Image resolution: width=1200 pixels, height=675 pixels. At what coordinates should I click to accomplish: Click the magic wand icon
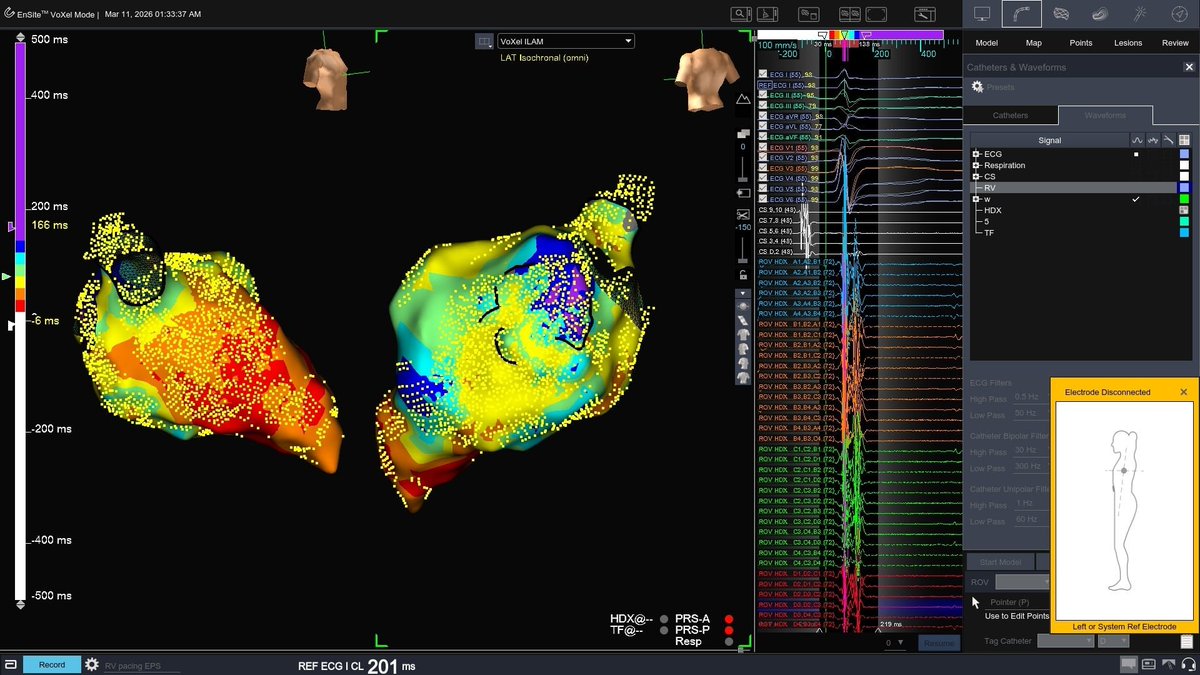pyautogui.click(x=1140, y=14)
